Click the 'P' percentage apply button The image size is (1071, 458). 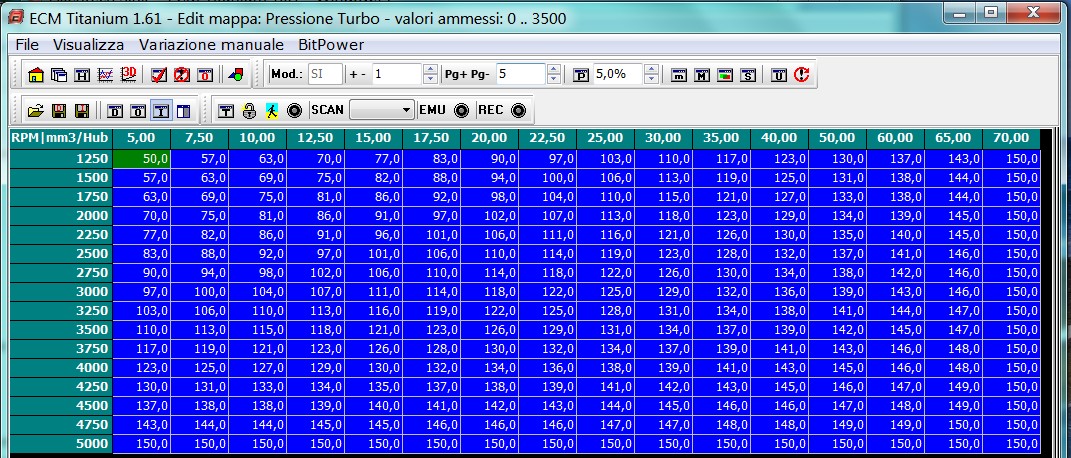click(x=581, y=75)
